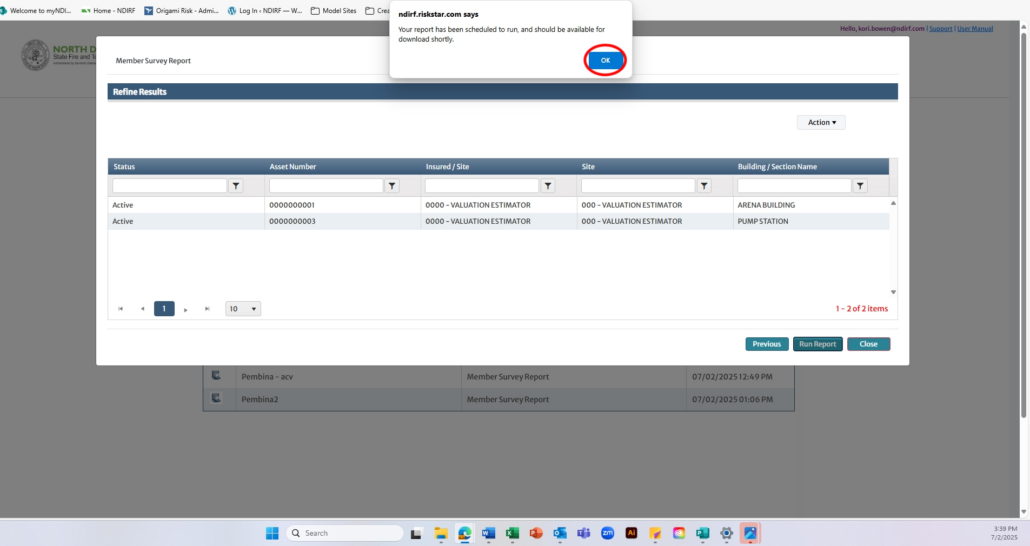Viewport: 1030px width, 546px height.
Task: Click the Asset Number filter text field
Action: 326,186
